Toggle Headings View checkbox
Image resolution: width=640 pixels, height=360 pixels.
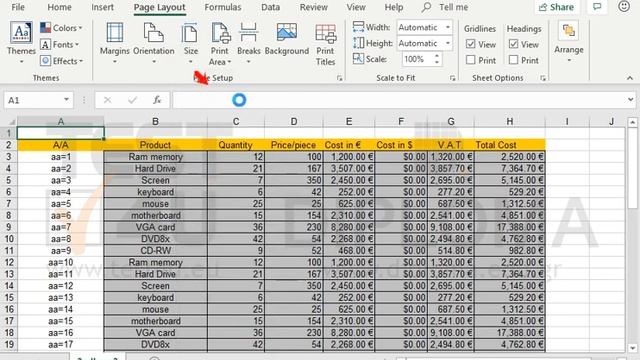[x=513, y=44]
